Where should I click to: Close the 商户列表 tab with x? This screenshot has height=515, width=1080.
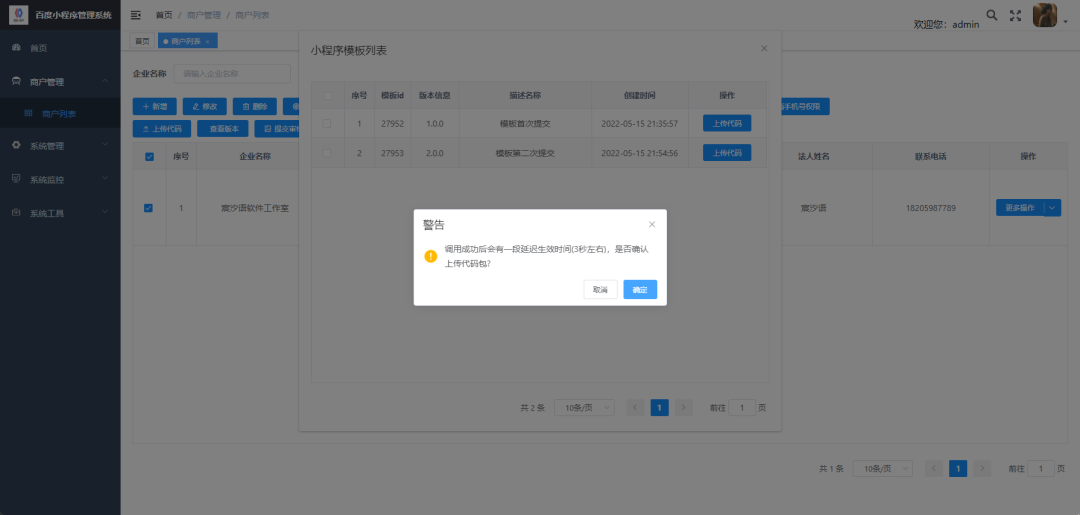208,42
